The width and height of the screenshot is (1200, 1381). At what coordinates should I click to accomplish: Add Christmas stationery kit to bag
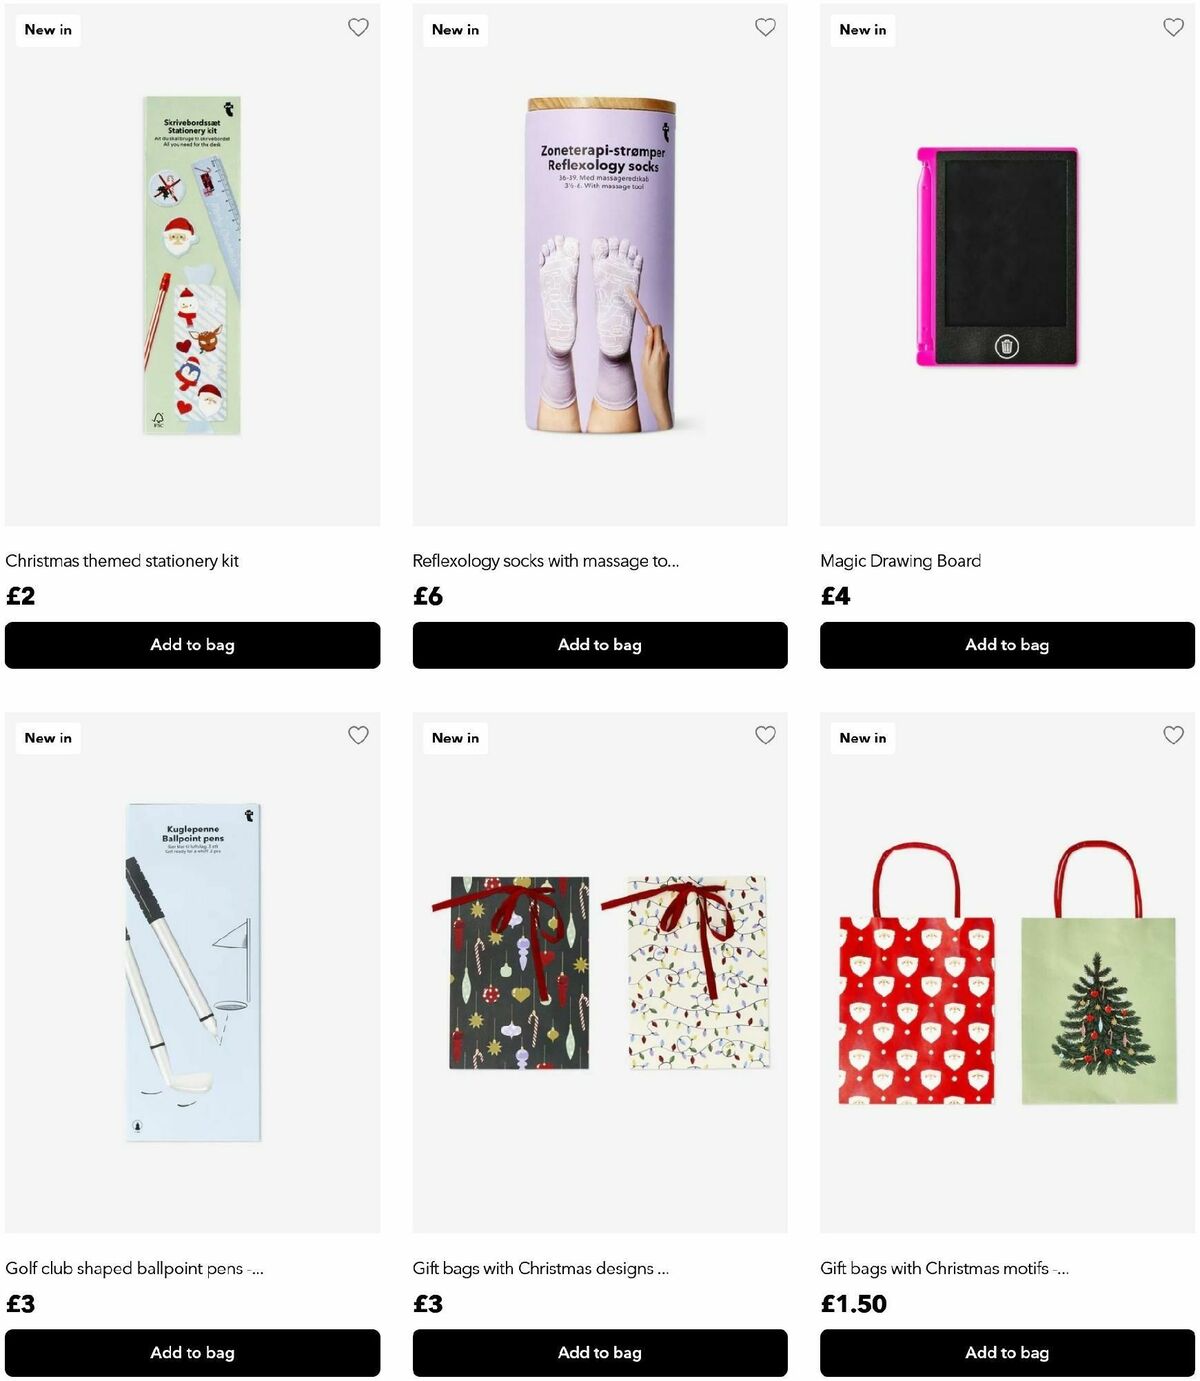coord(192,645)
